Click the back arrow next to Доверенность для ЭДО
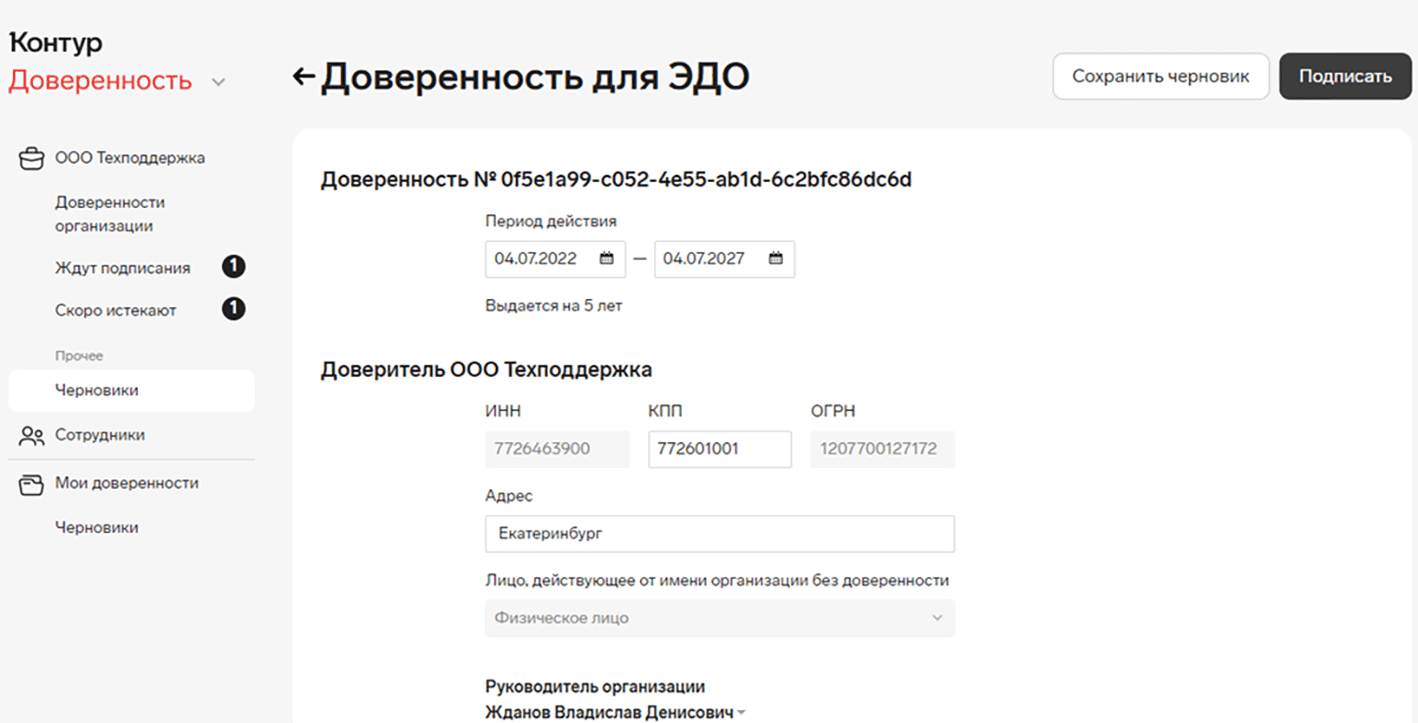 [303, 77]
